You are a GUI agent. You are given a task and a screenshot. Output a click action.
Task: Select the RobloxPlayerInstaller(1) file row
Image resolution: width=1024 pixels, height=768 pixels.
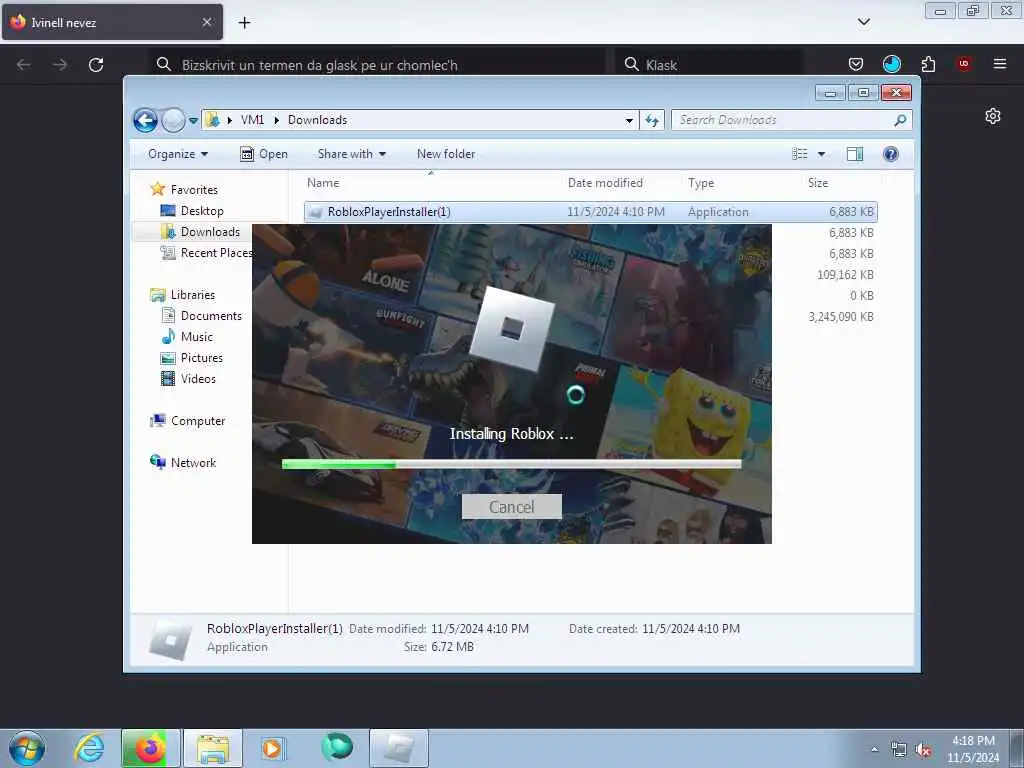tap(590, 212)
